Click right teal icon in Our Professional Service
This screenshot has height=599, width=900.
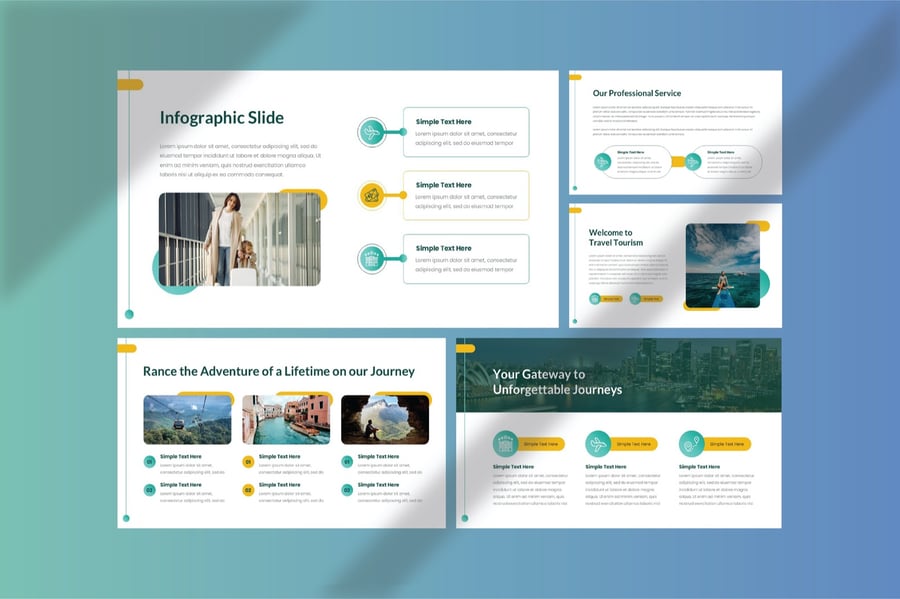(x=692, y=161)
